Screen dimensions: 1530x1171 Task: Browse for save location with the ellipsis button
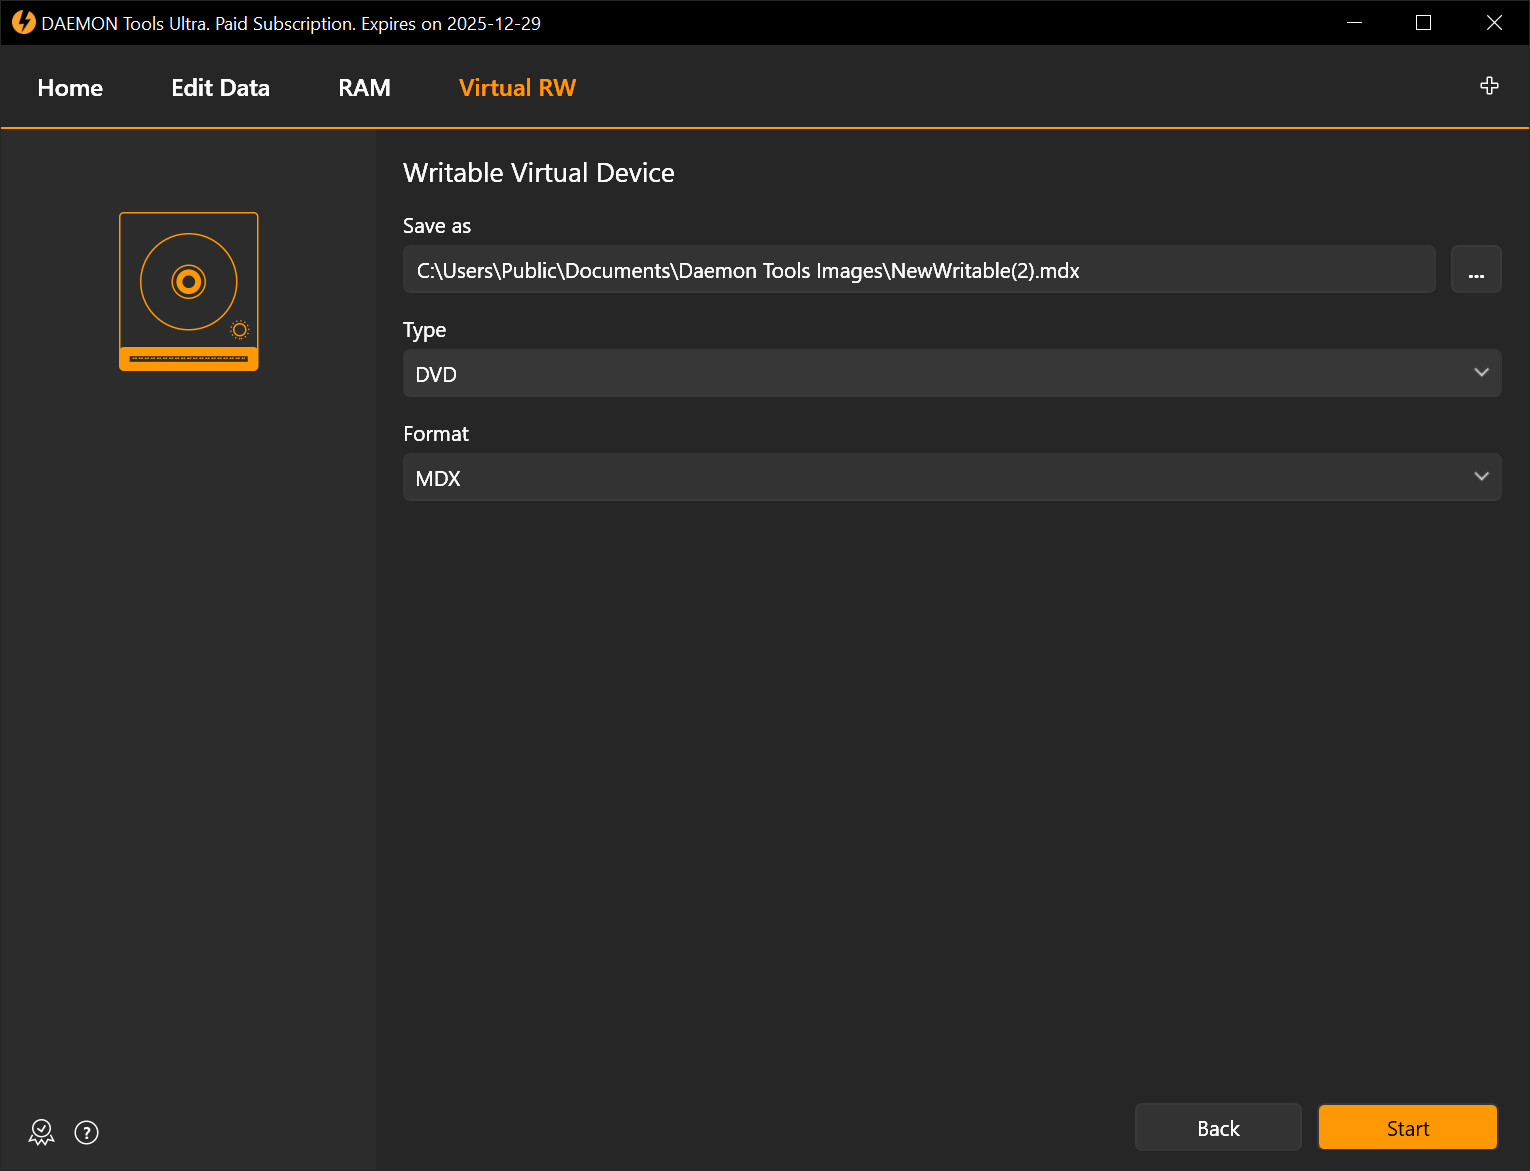(x=1475, y=270)
